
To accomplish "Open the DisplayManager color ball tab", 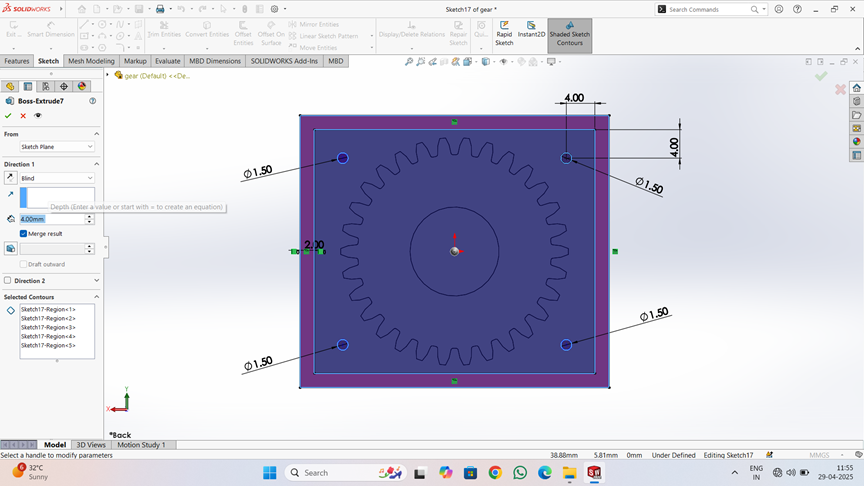I will [82, 86].
